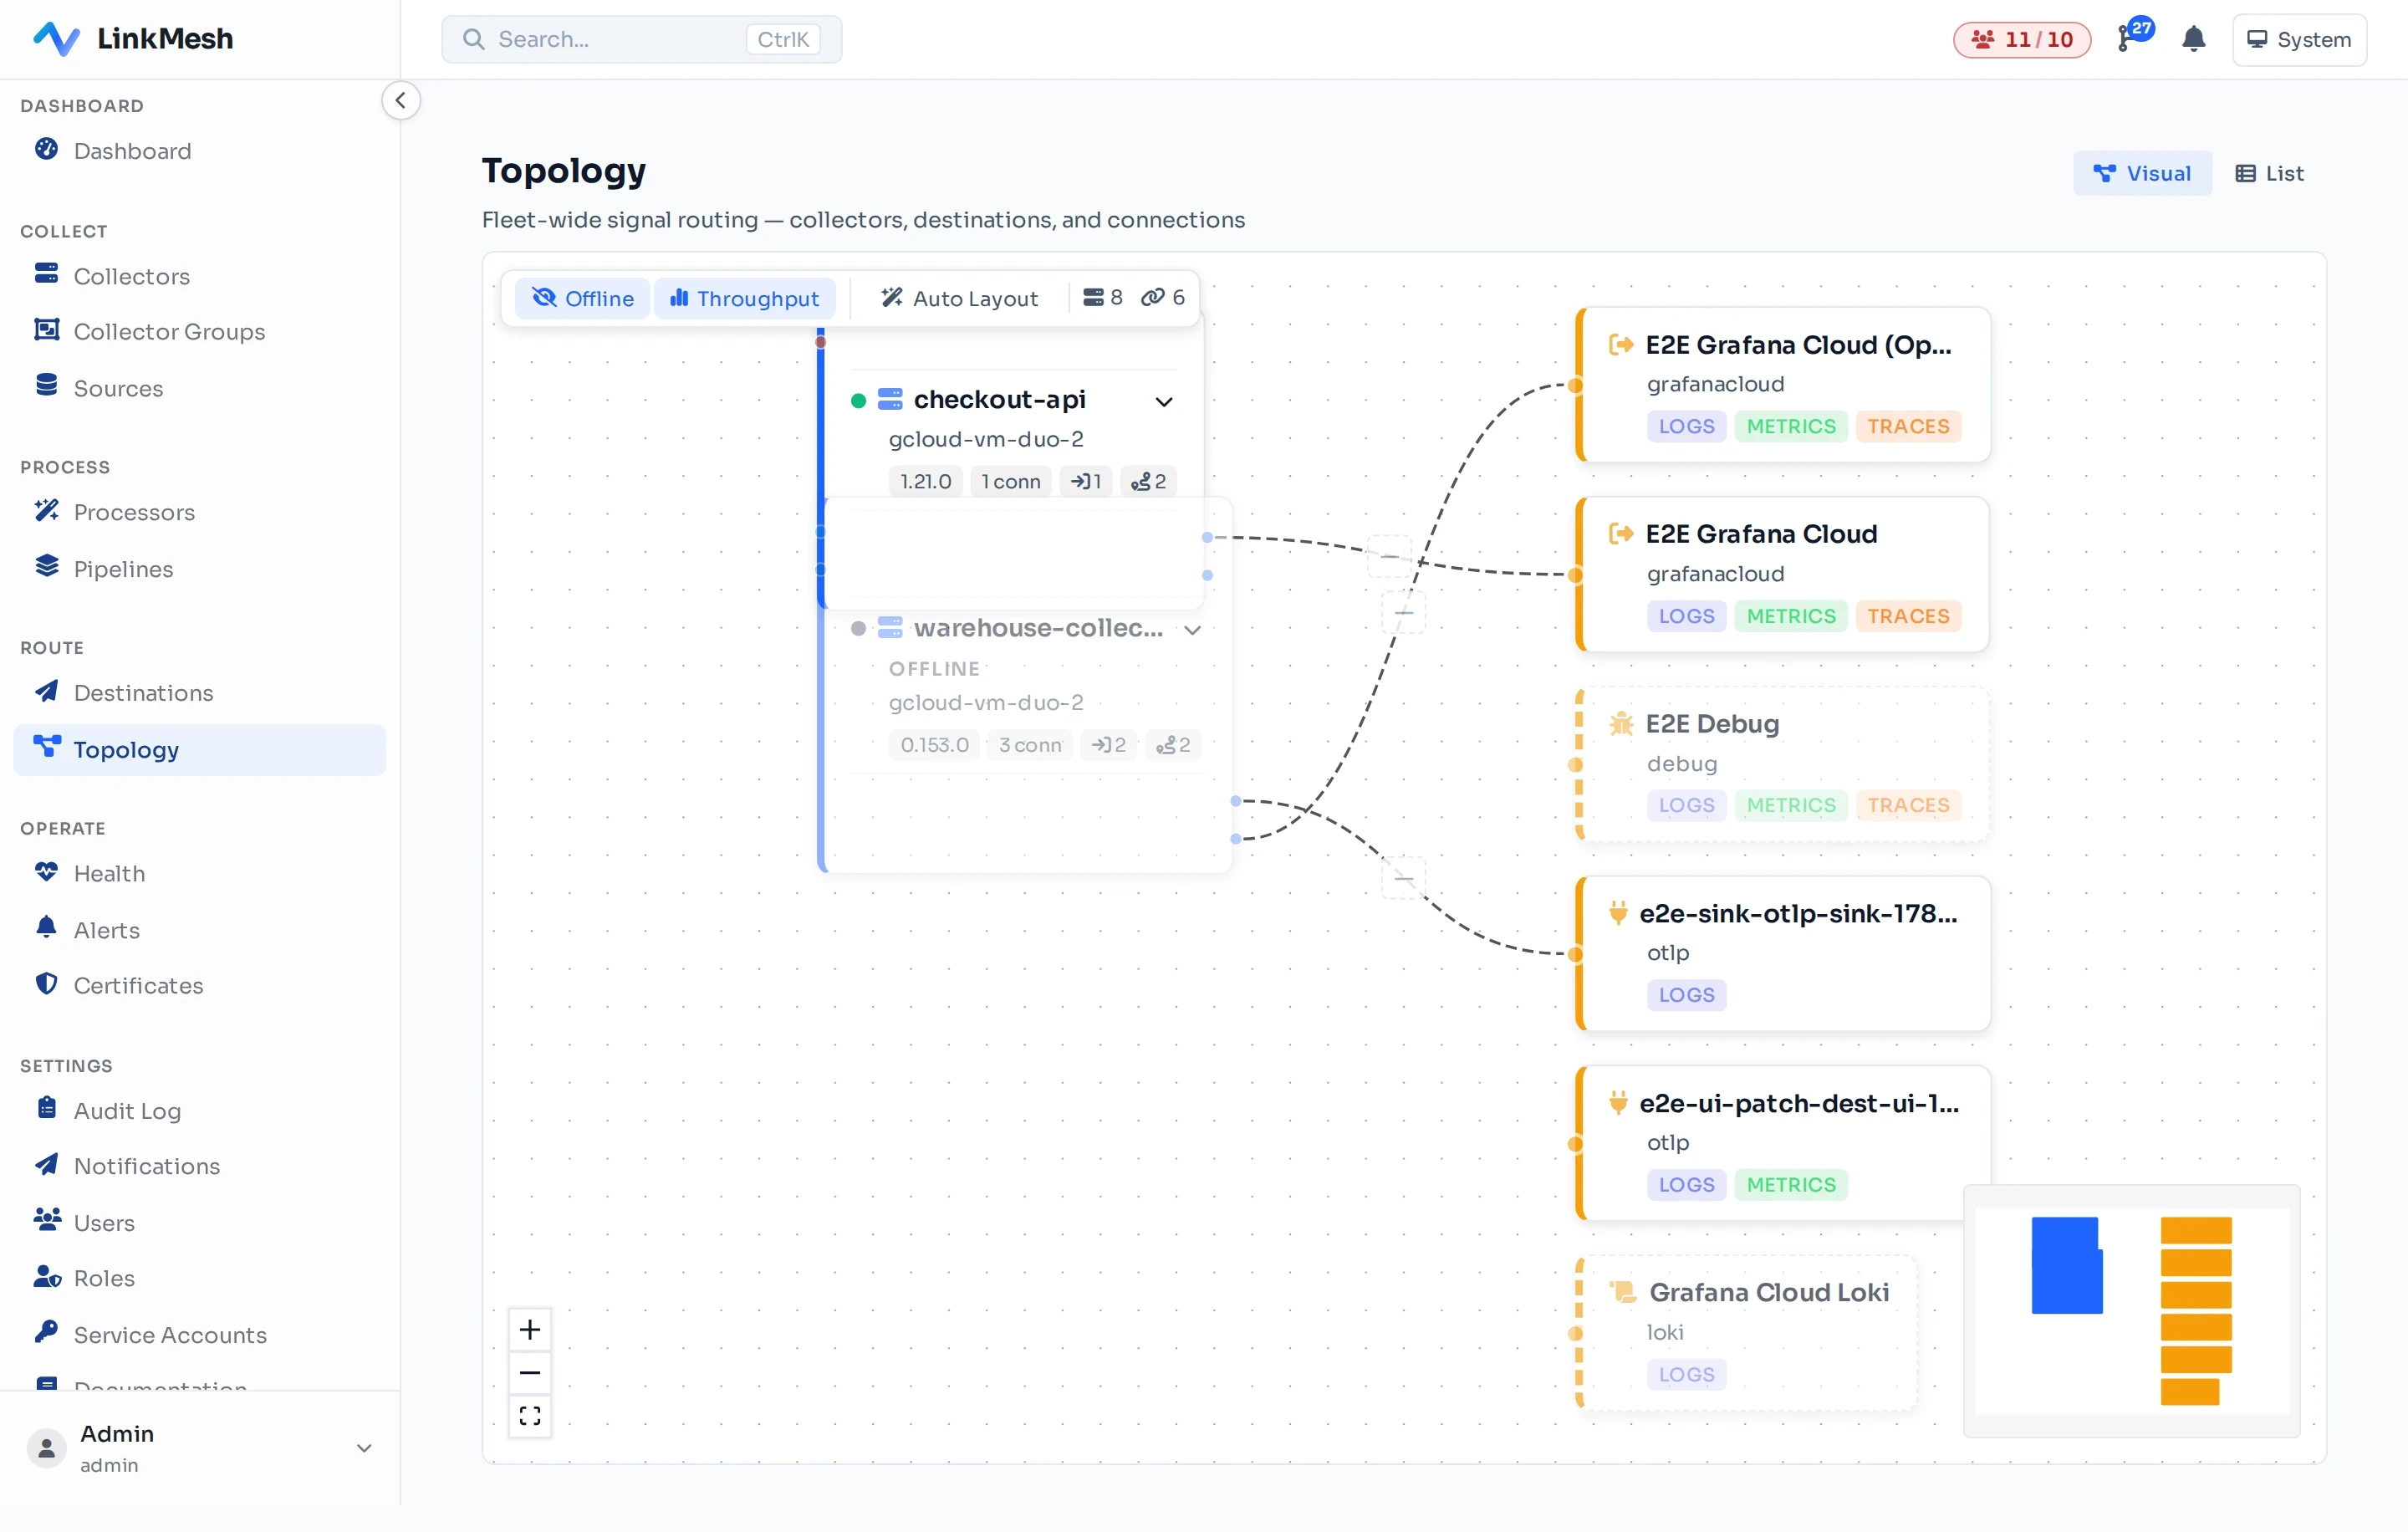The image size is (2408, 1532).
Task: Toggle the Throughput display
Action: (x=744, y=298)
